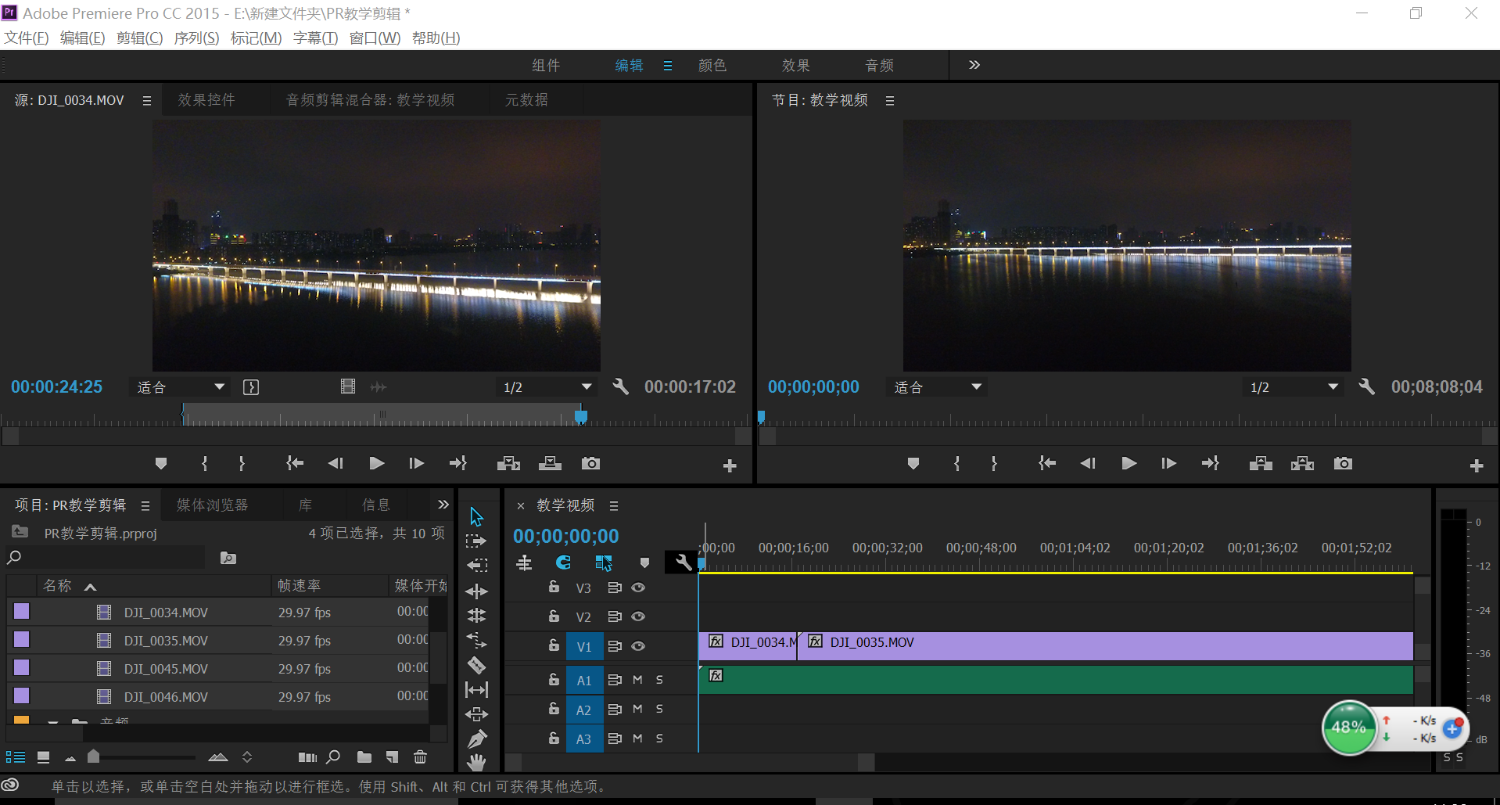Select the Razor tool
The width and height of the screenshot is (1500, 805).
(x=477, y=665)
